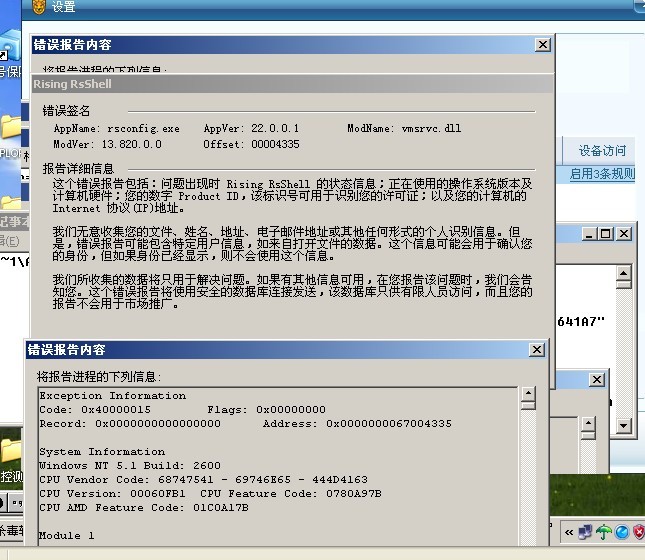This screenshot has width=645, height=560.
Task: Click the scrollbar thumb in exception information box
Action: coord(528,405)
